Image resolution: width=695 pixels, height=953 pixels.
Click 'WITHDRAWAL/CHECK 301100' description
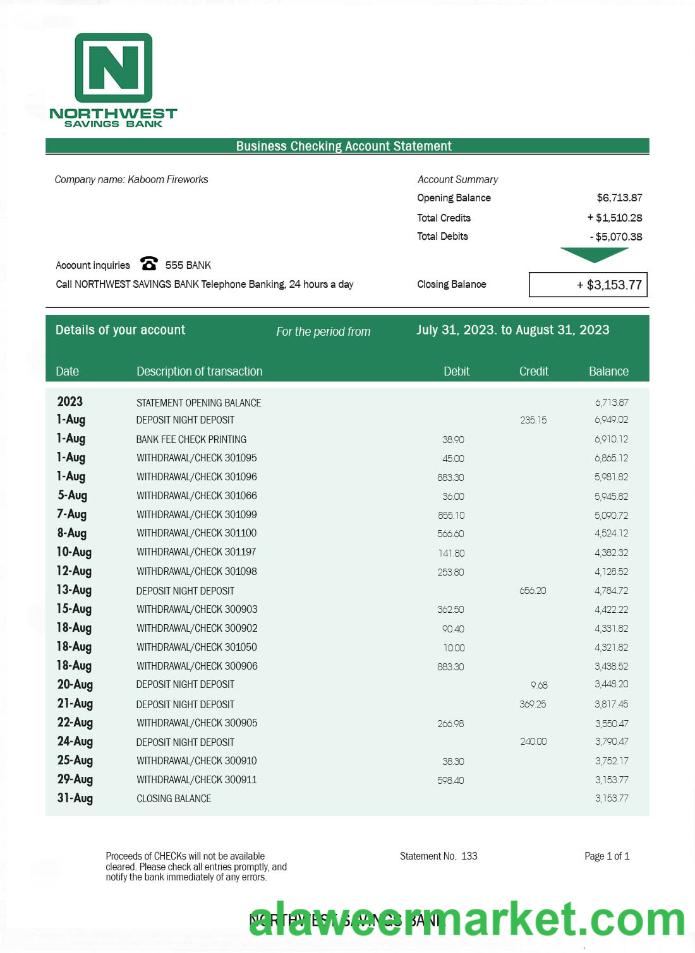(x=197, y=533)
